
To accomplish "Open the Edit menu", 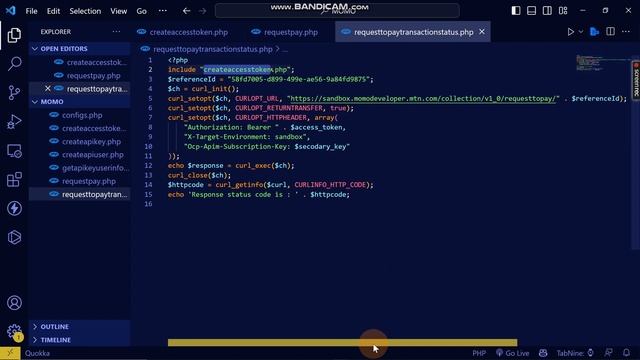I will click(53, 11).
